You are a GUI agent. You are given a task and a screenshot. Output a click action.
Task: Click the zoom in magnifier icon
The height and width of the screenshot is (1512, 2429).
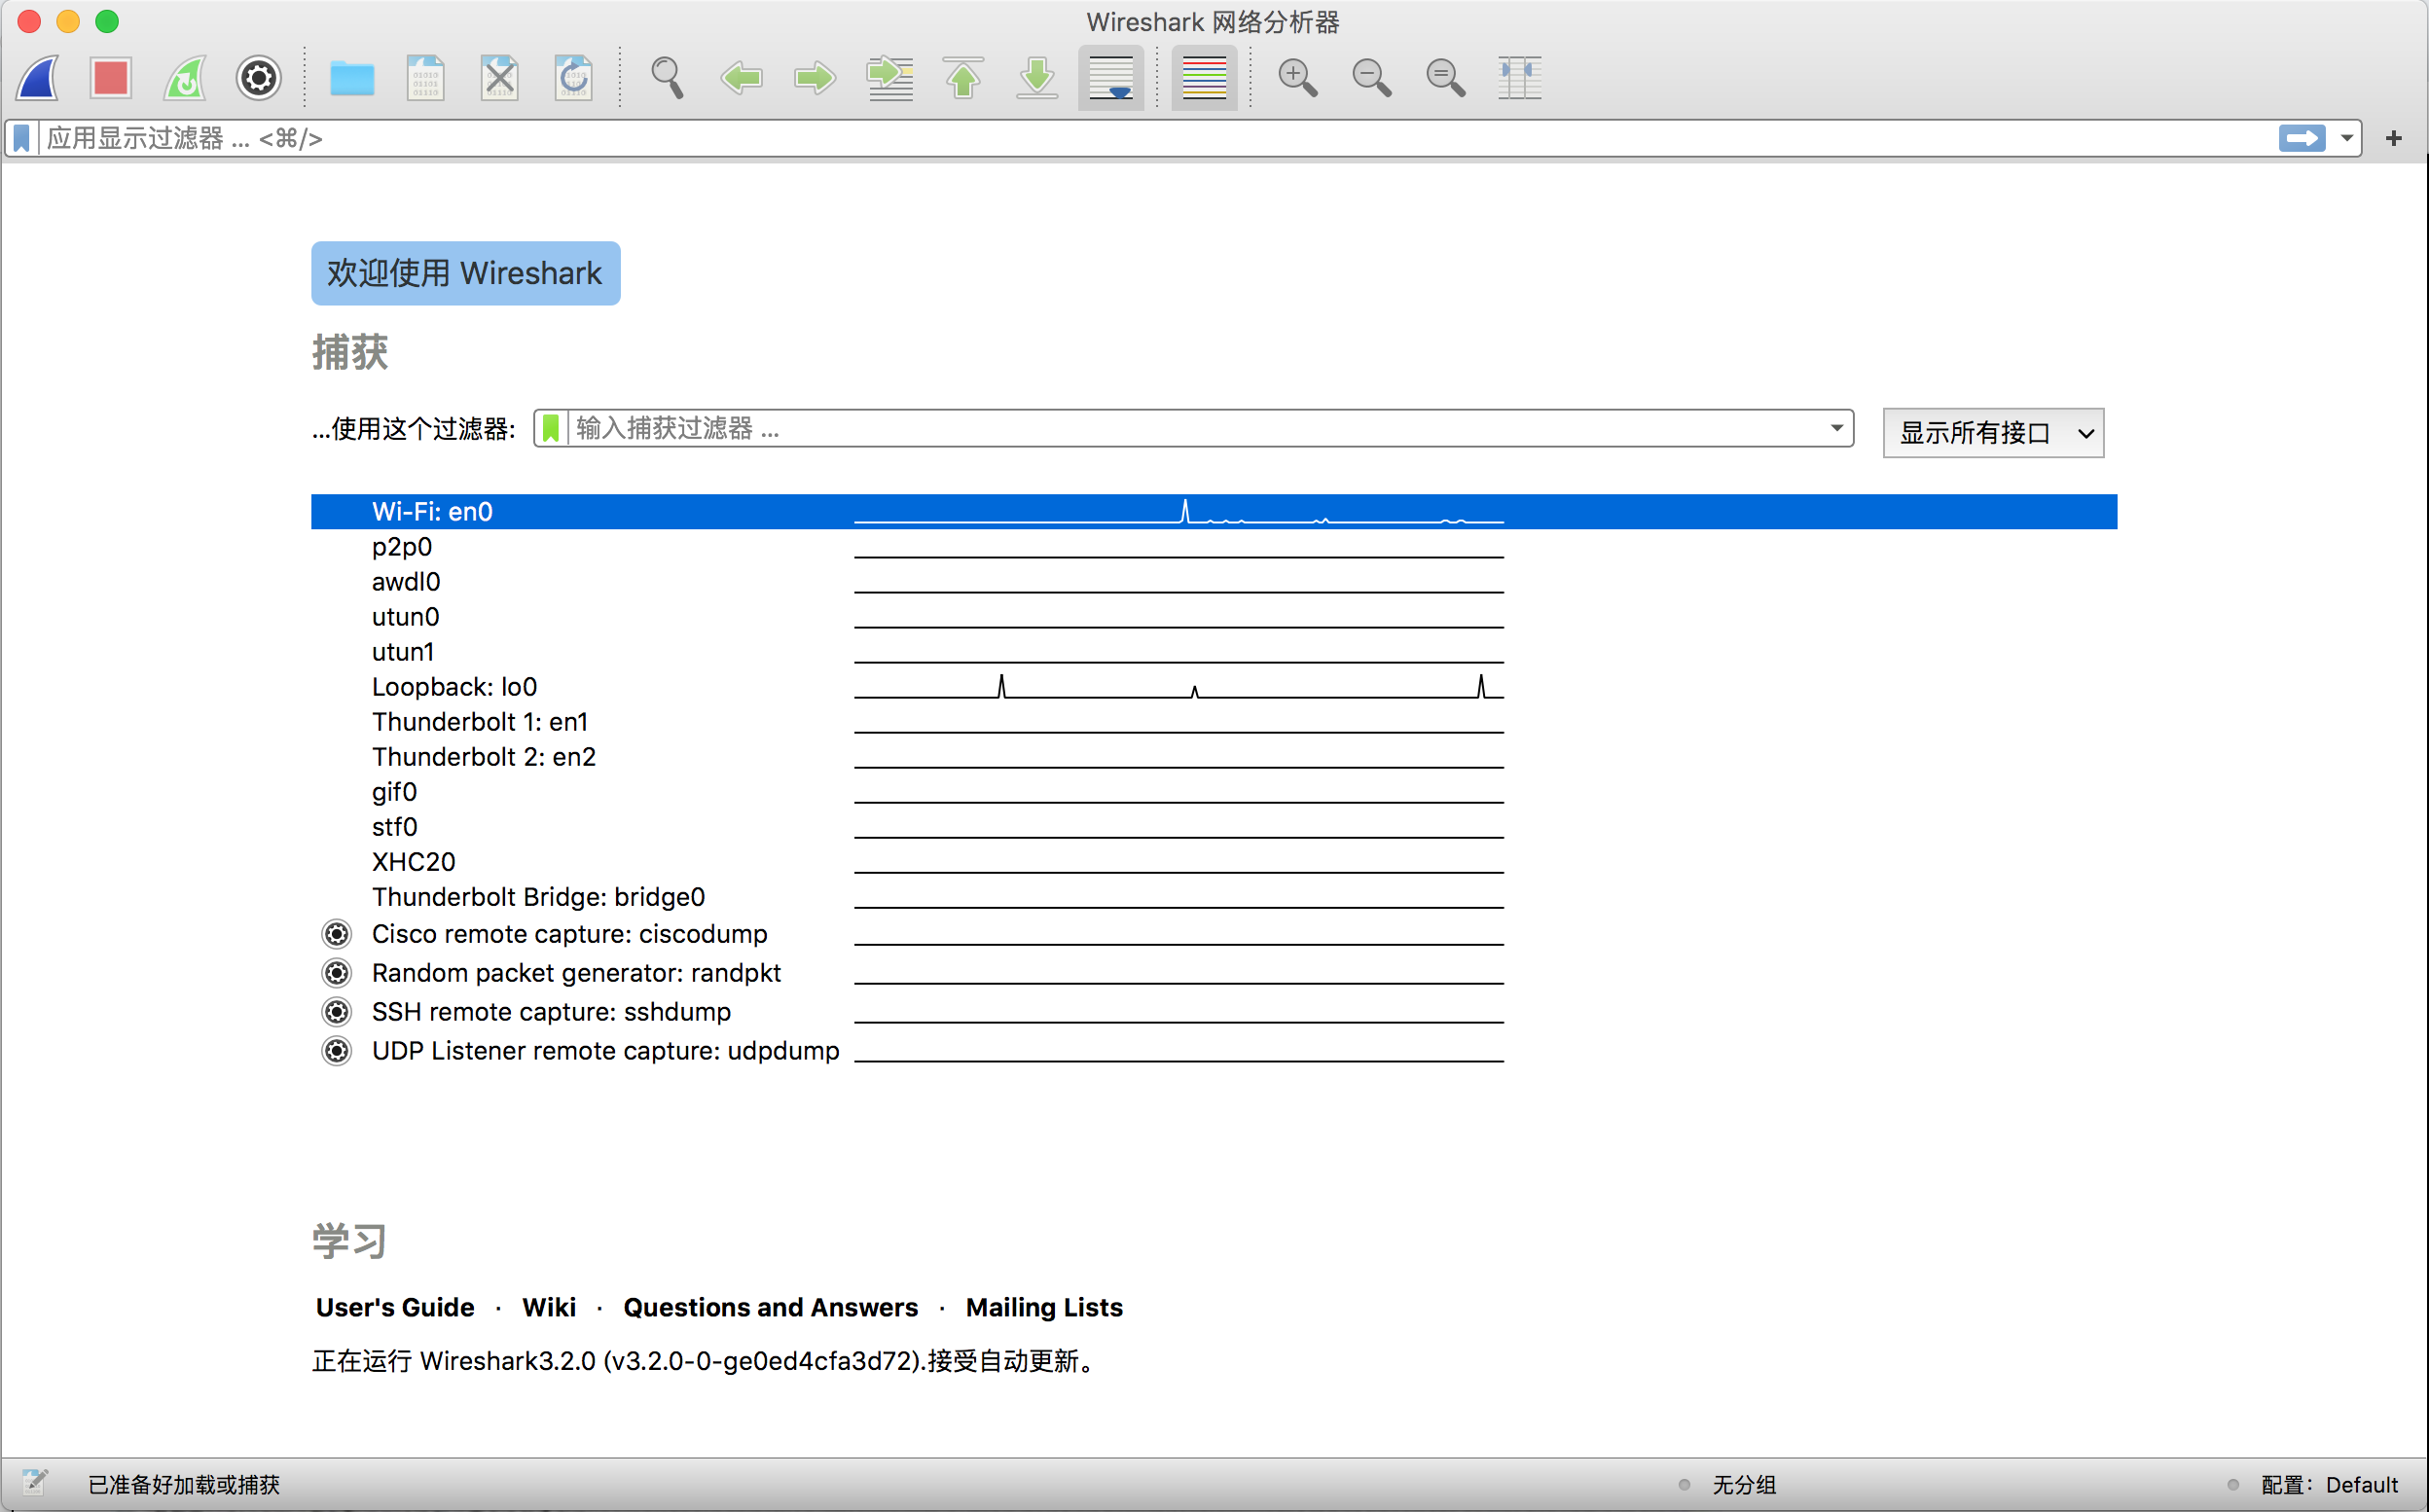click(1297, 77)
